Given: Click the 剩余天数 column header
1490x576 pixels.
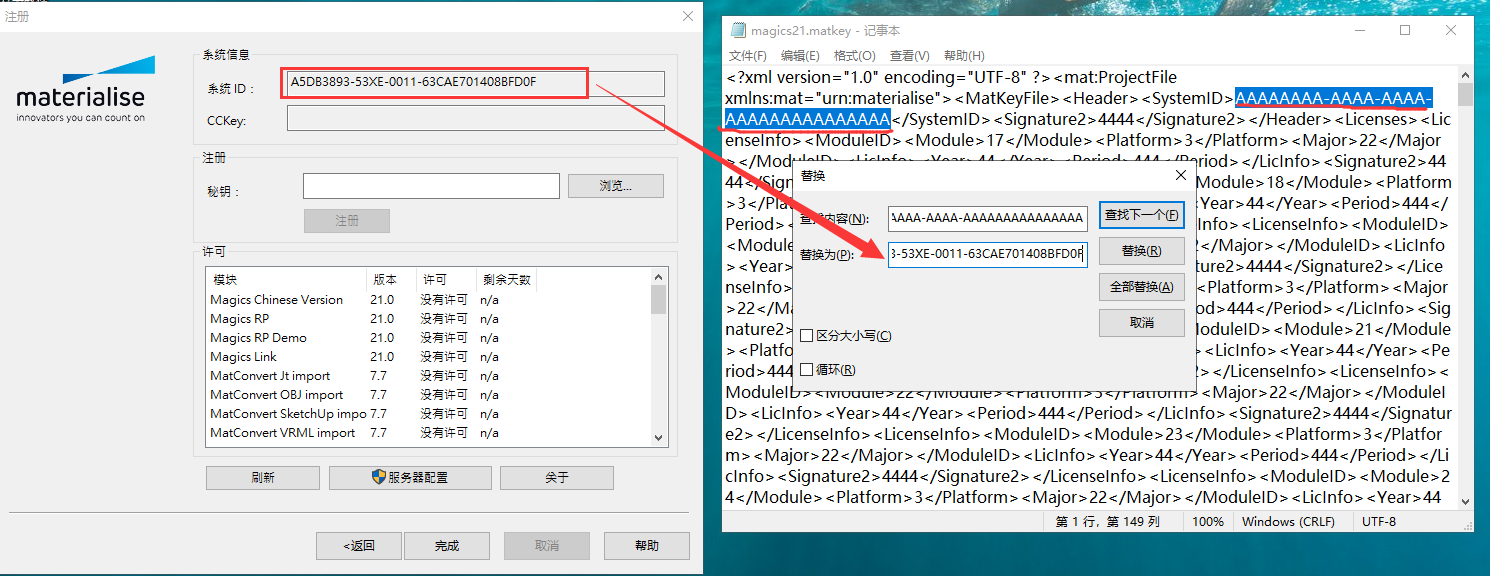Looking at the screenshot, I should (x=507, y=280).
